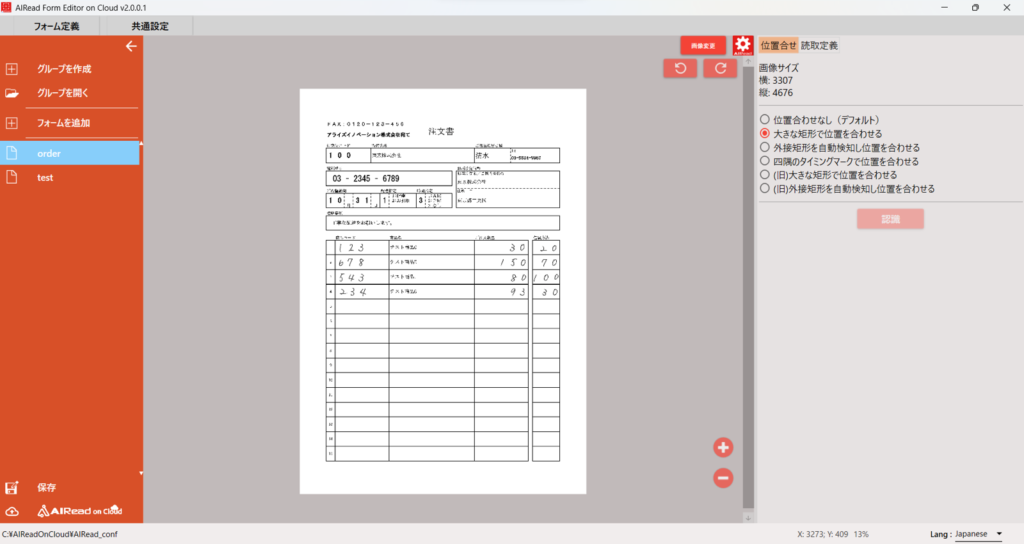The image size is (1024, 544).
Task: Select 位置合わせなし（デフォルト） radio option
Action: click(765, 120)
